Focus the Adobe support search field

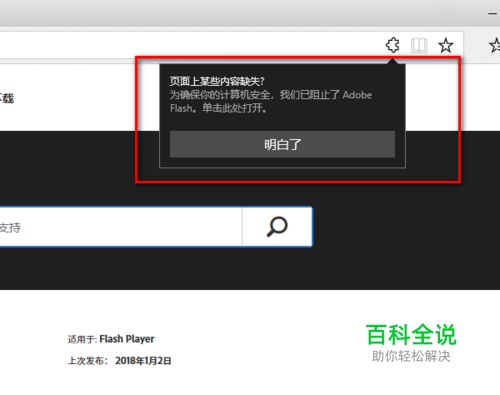click(120, 227)
